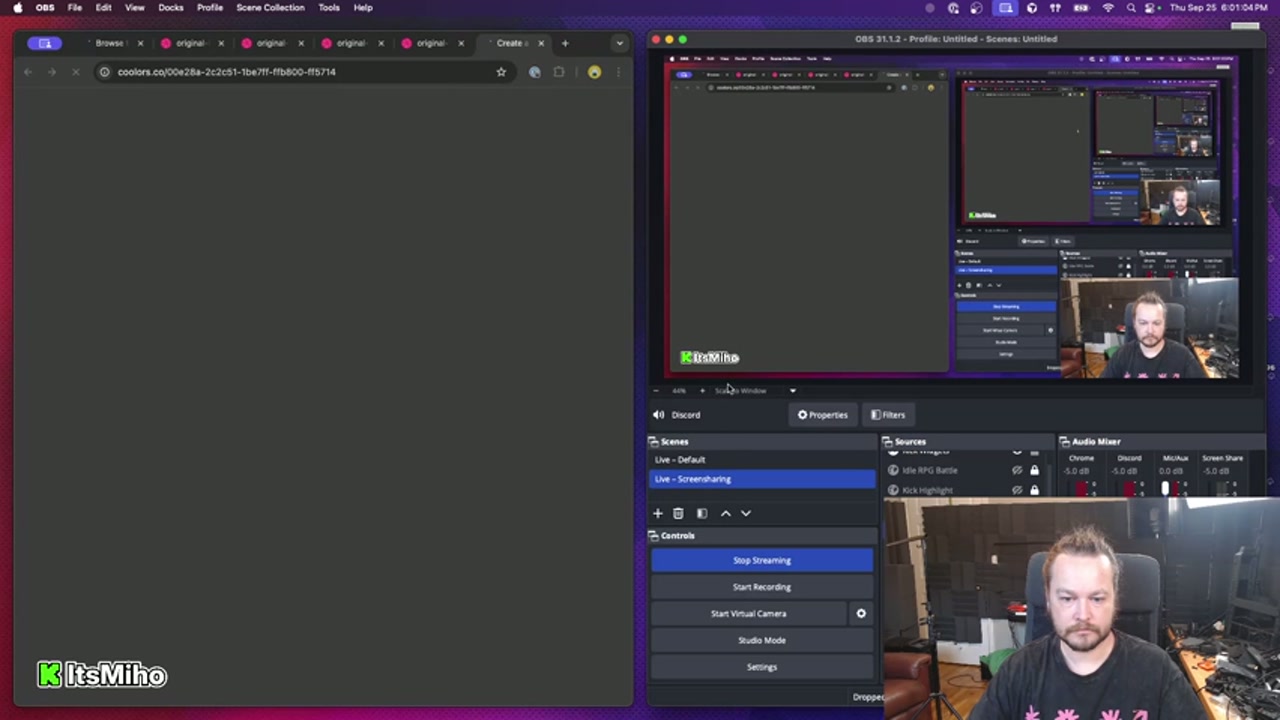Open the preview scaling dropdown arrow
Screen dimensions: 1280x720
793,391
